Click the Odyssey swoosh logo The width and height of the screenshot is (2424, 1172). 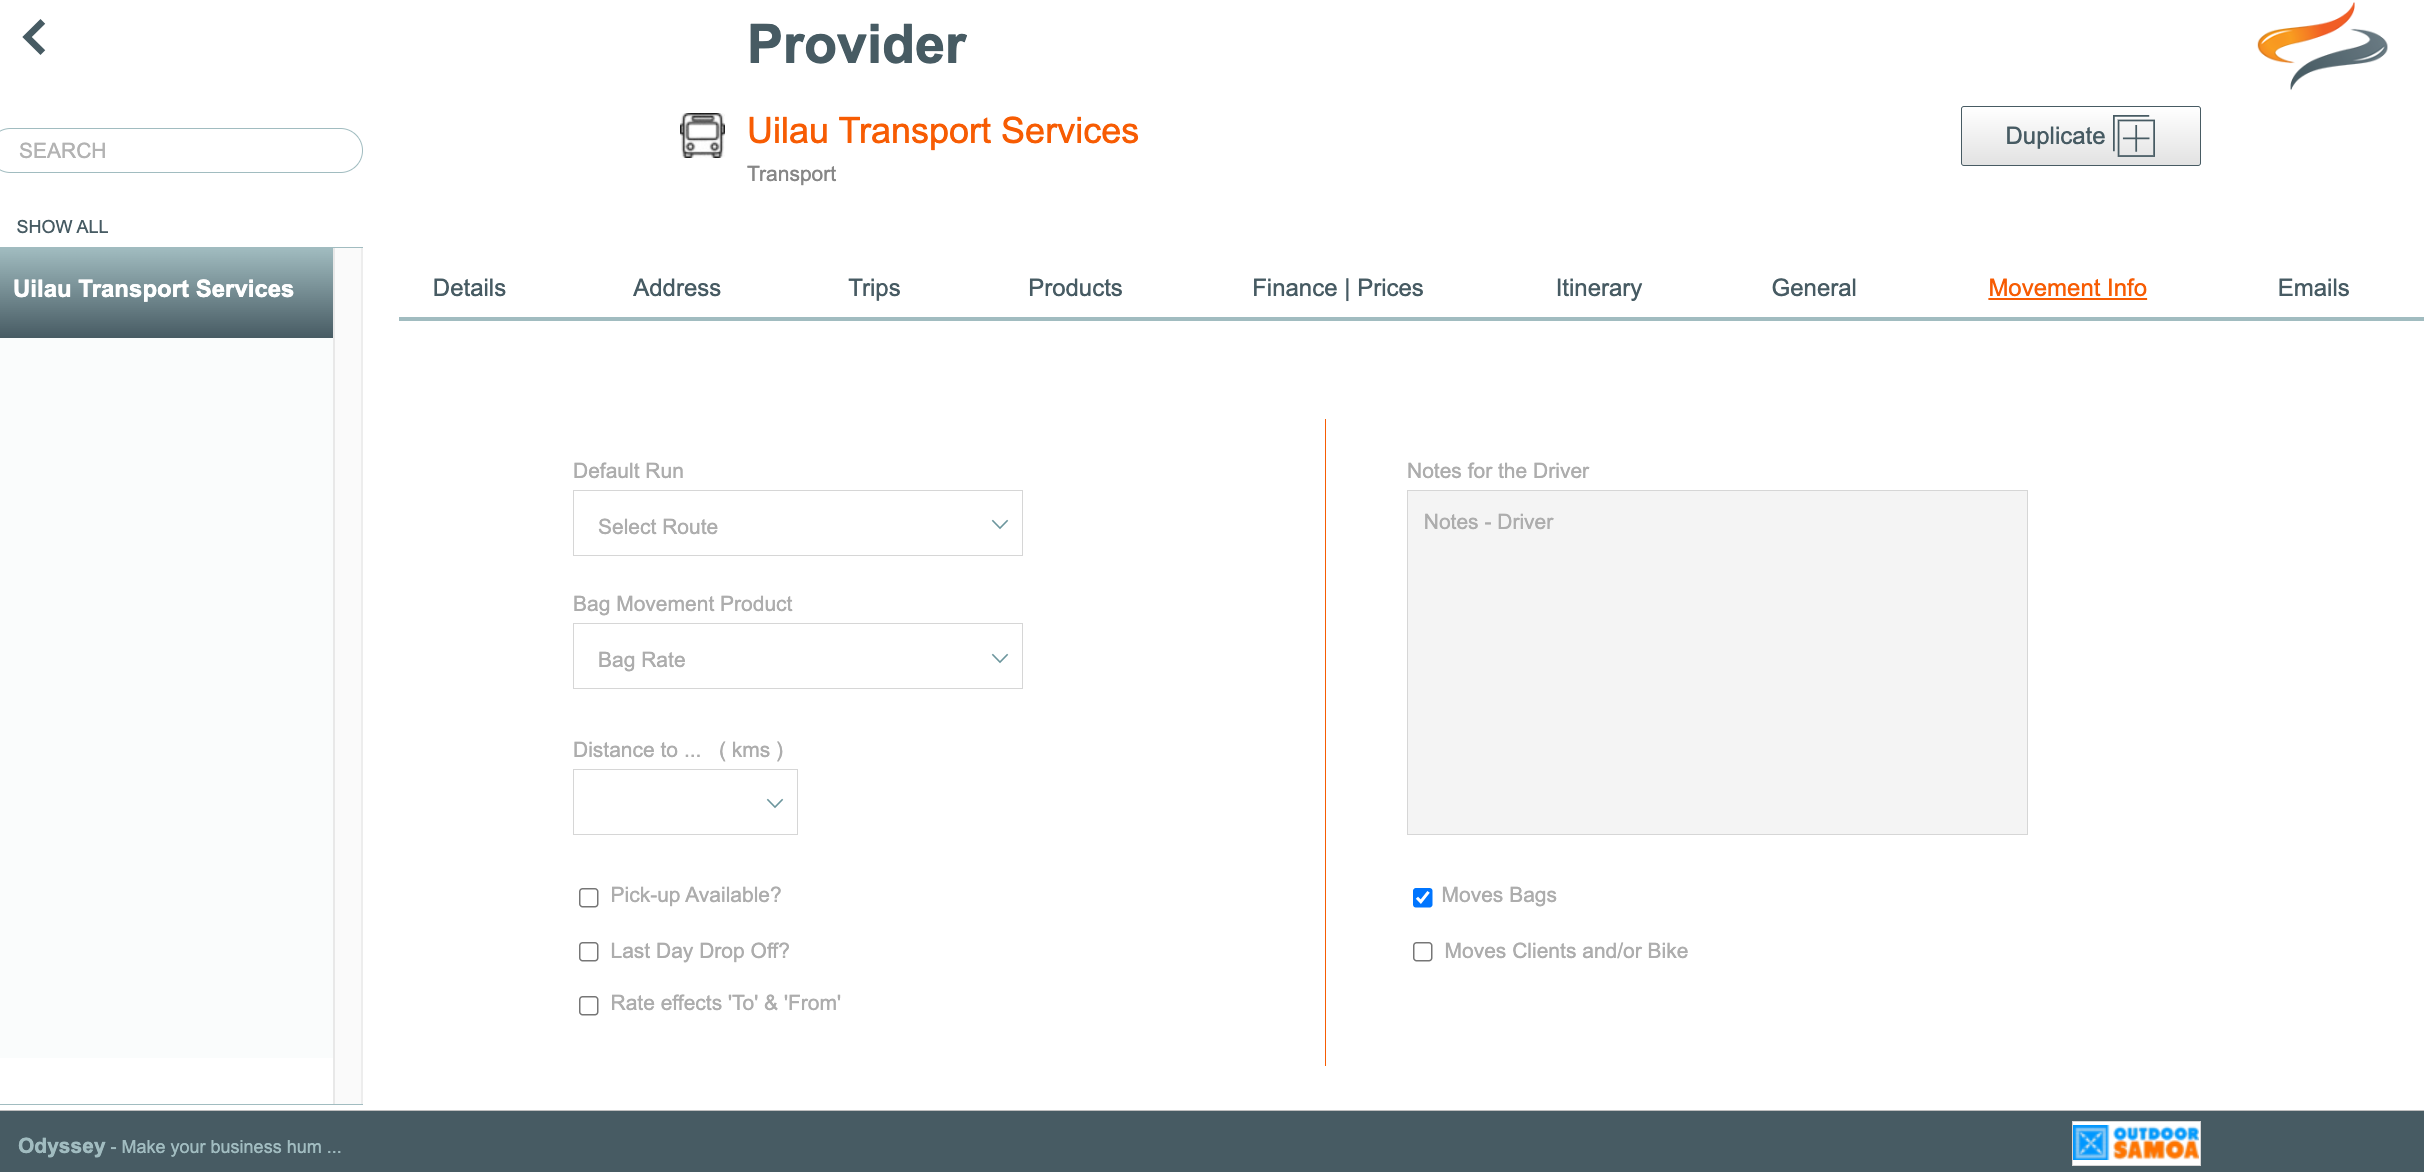(x=2322, y=45)
